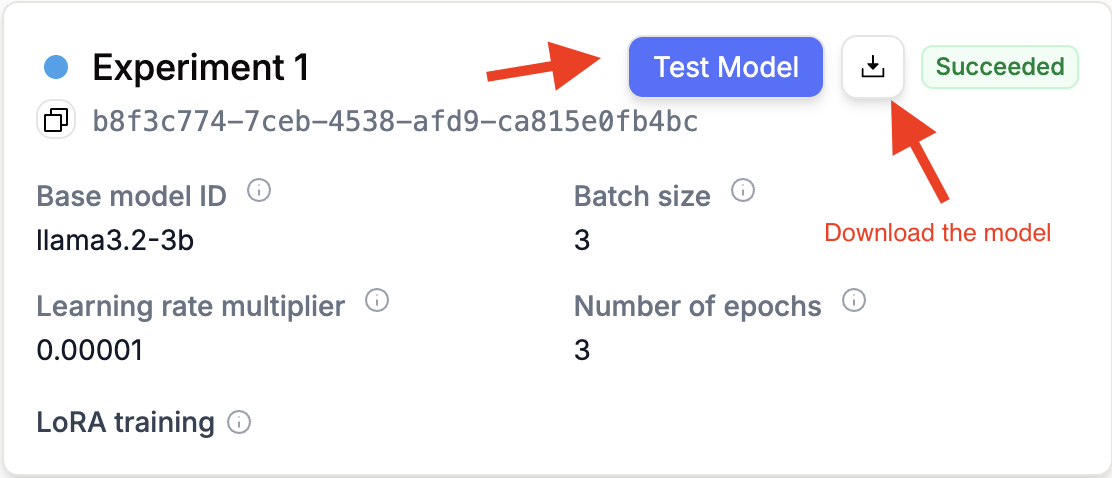This screenshot has width=1112, height=478.
Task: Open the info tooltip beside Base model ID
Action: pos(259,191)
